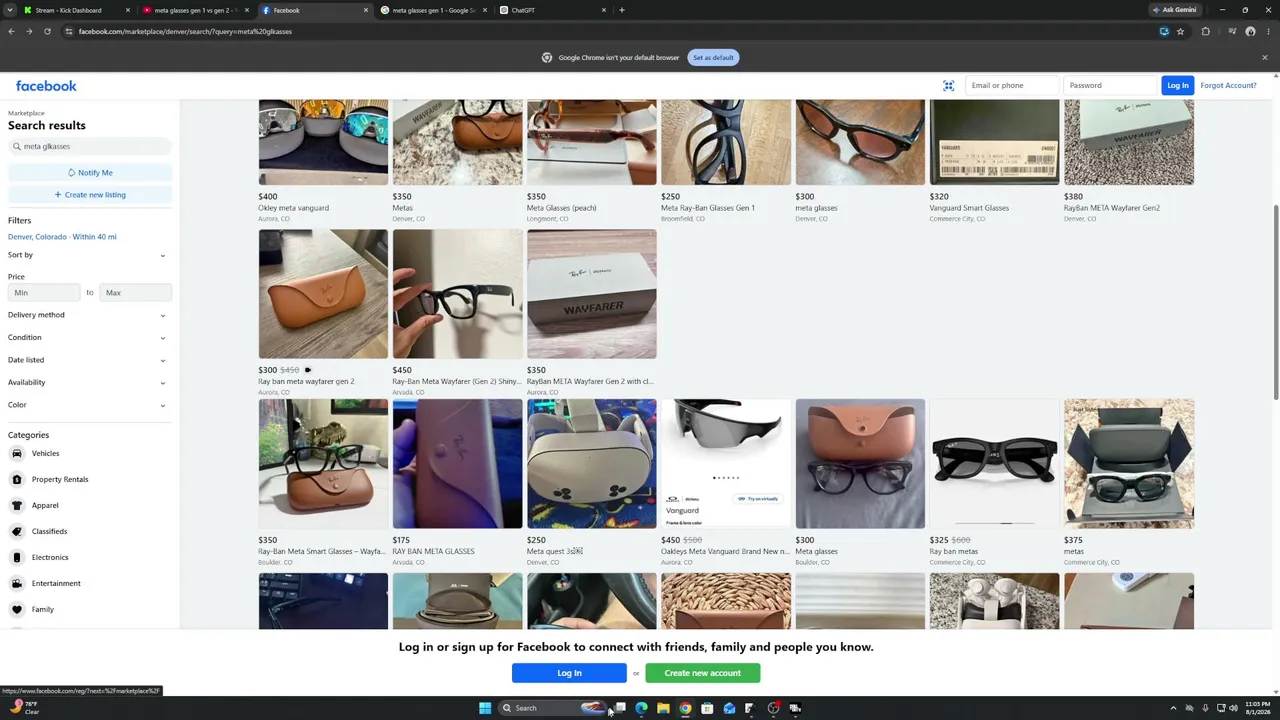Open the Chrome extensions puzzle icon
The width and height of the screenshot is (1280, 720).
point(1205,31)
